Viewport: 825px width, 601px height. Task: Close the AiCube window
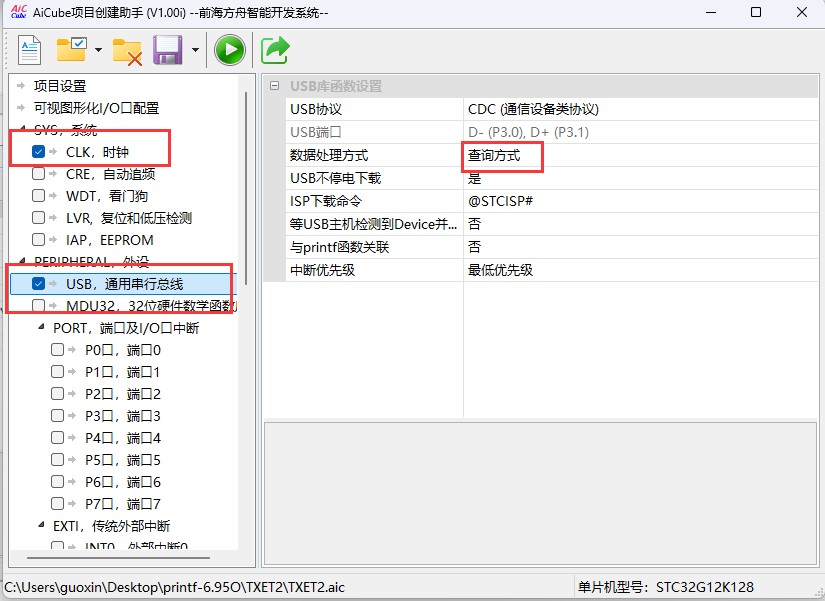pos(802,12)
